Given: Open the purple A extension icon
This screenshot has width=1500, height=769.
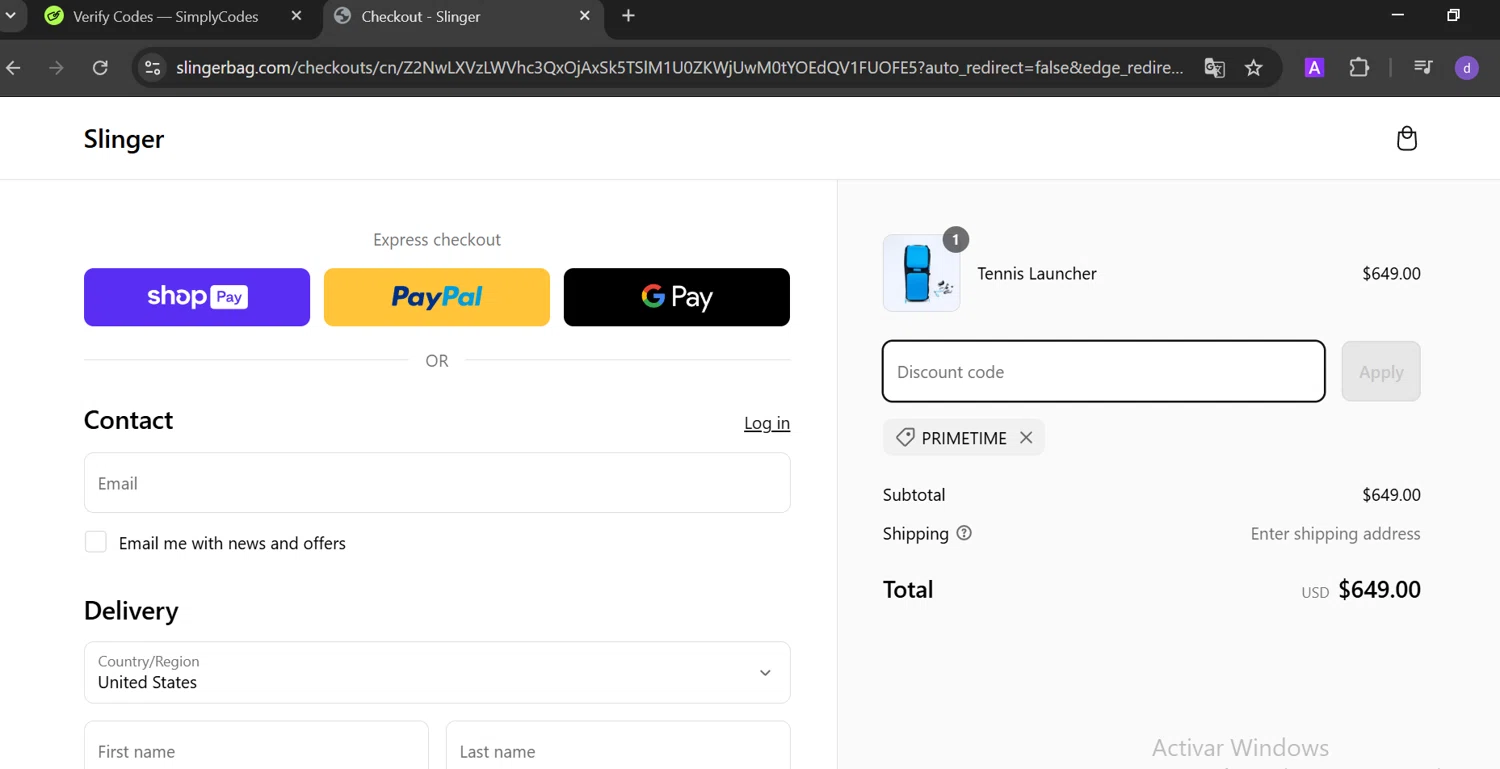Looking at the screenshot, I should click(x=1314, y=68).
